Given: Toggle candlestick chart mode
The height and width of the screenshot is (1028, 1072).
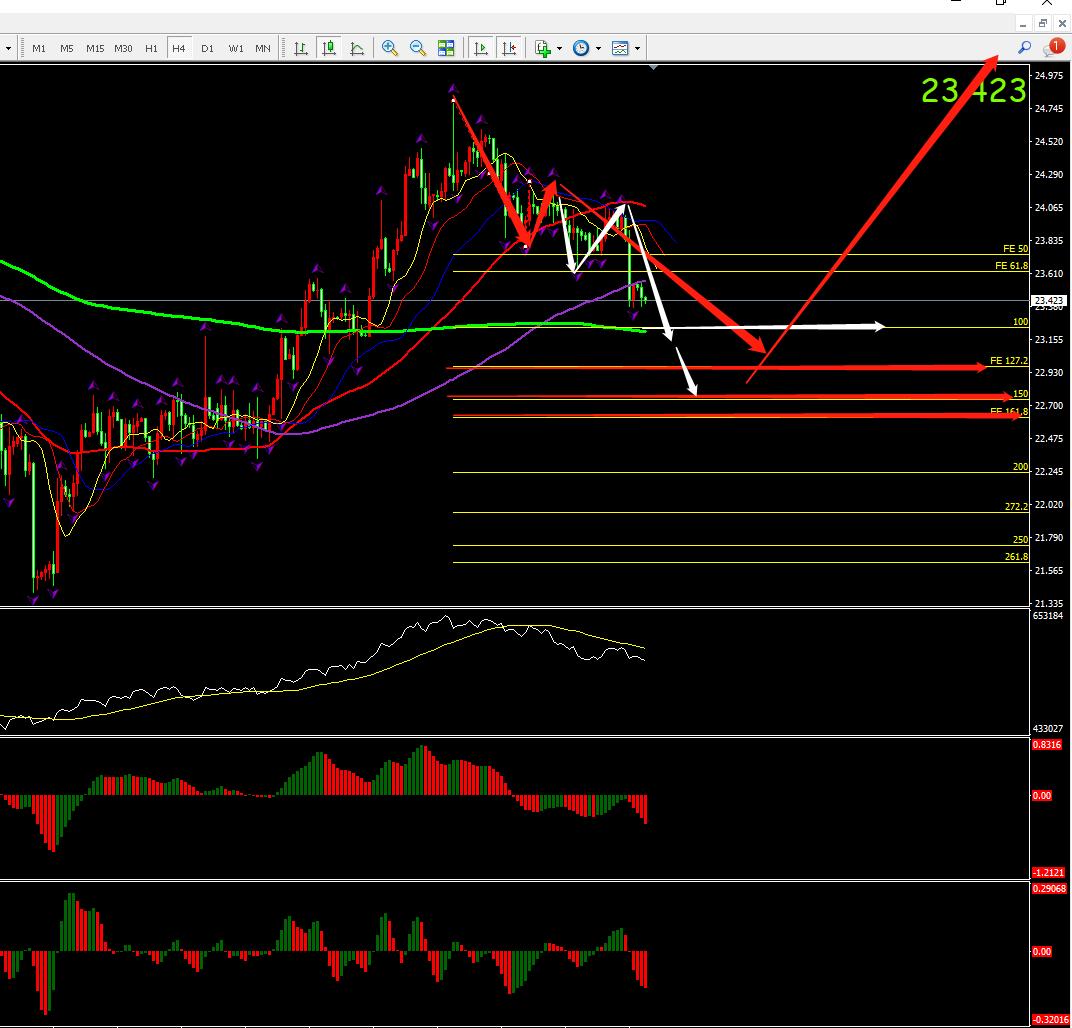Looking at the screenshot, I should pyautogui.click(x=328, y=48).
